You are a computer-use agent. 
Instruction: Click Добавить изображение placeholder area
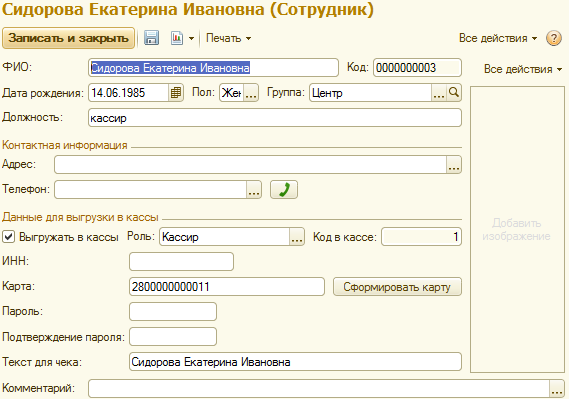coord(517,229)
